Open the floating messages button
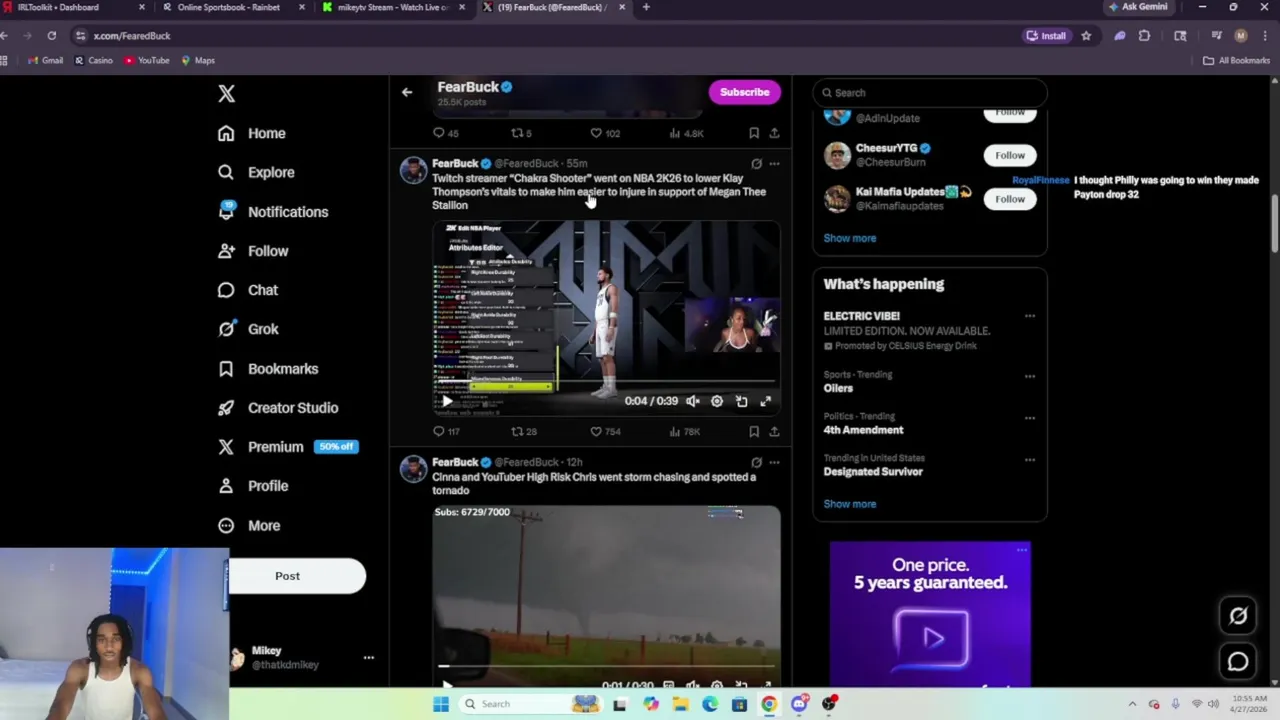 pos(1238,662)
